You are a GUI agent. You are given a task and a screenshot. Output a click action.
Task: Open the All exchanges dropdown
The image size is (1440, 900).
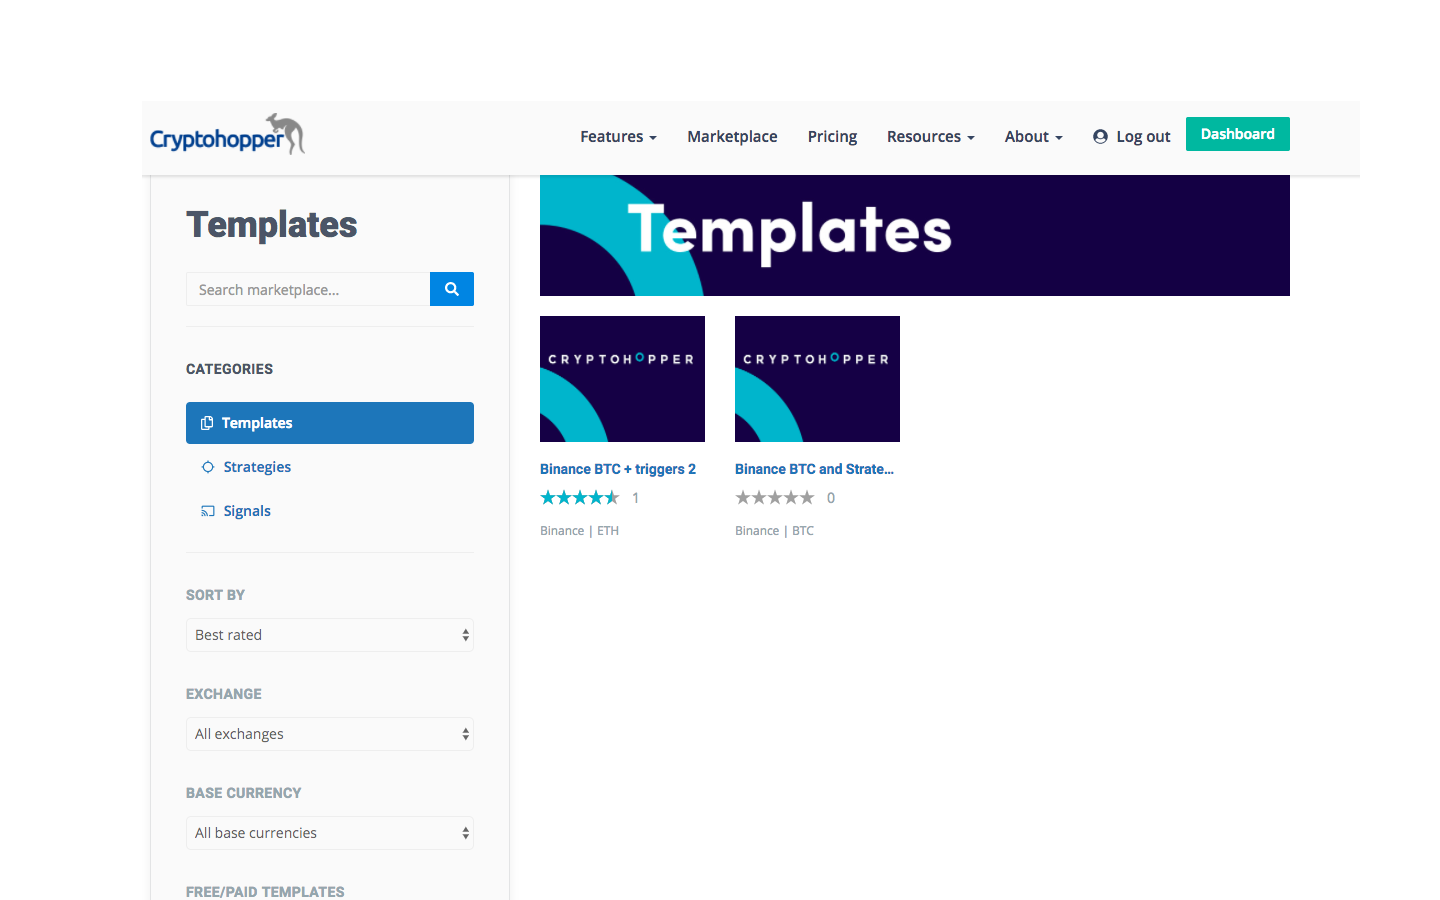click(330, 734)
